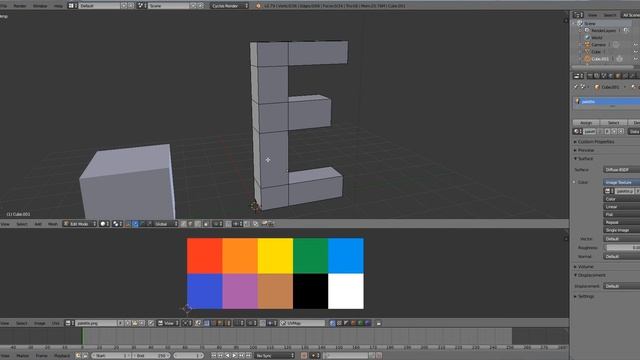This screenshot has width=640, height=360.
Task: Pick the light blue palette color square
Action: pyautogui.click(x=346, y=256)
